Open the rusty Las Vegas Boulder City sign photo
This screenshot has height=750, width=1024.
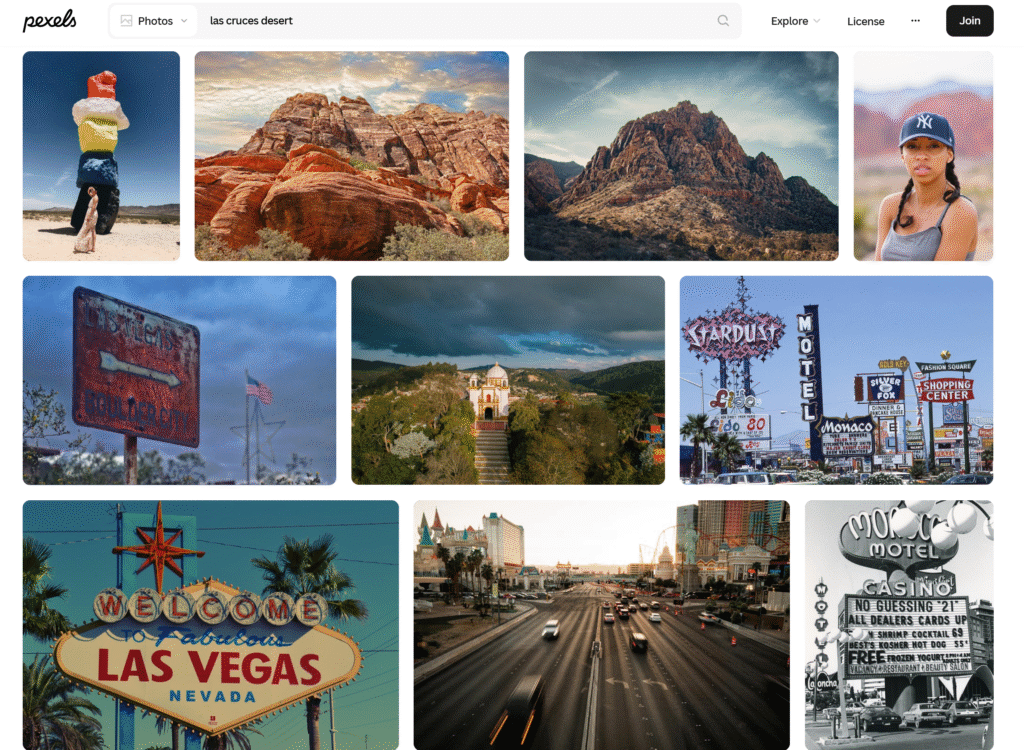click(x=180, y=380)
